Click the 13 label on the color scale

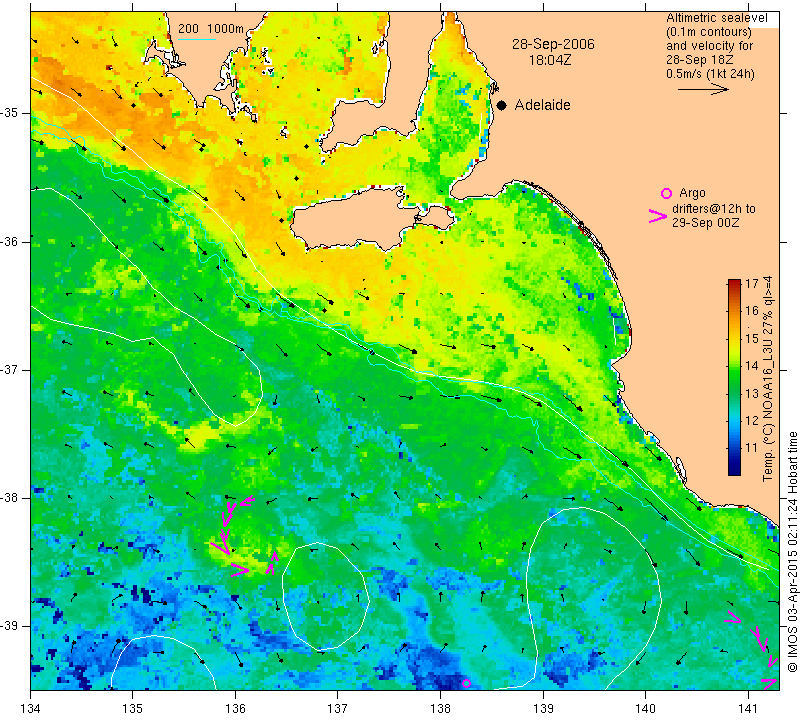[x=752, y=393]
